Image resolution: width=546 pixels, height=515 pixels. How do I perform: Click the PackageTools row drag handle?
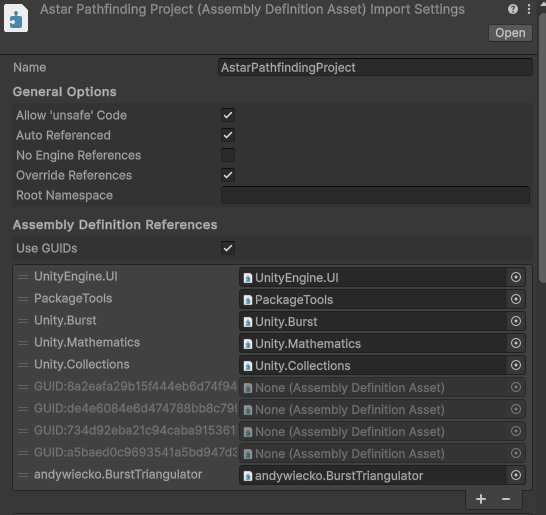click(23, 299)
